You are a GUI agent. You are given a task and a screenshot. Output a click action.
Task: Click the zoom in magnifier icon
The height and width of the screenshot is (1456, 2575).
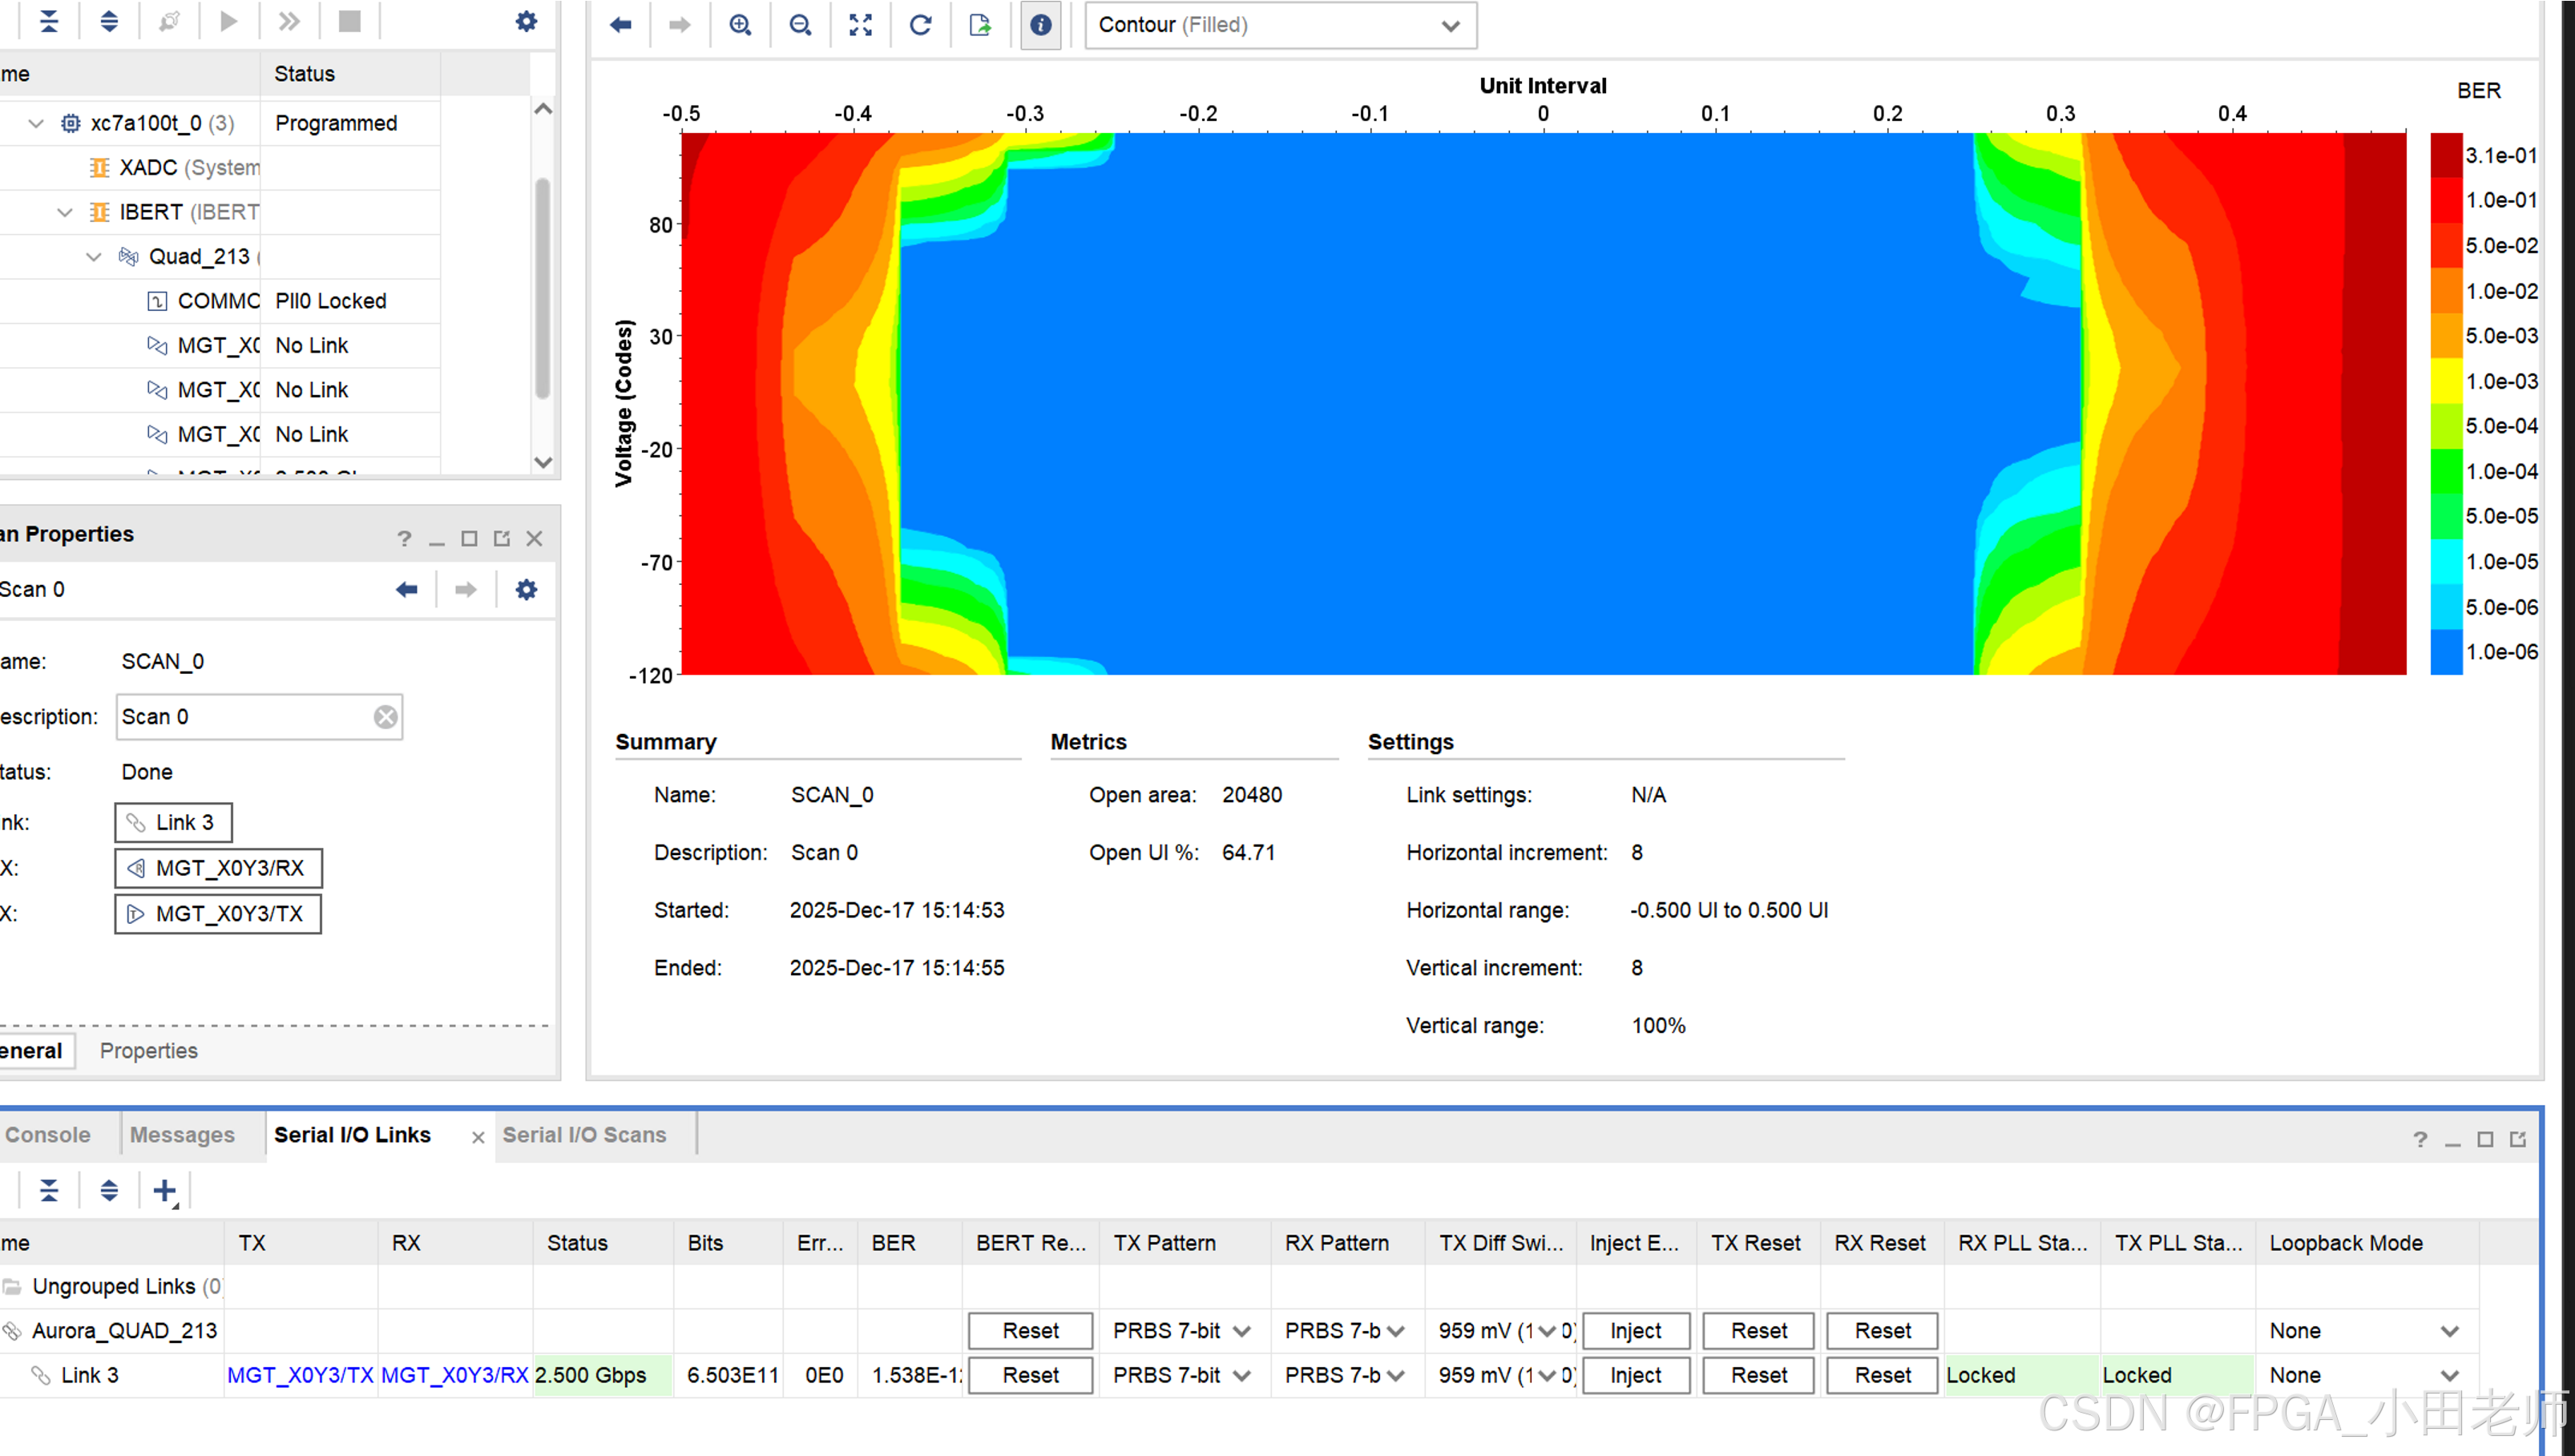click(740, 24)
